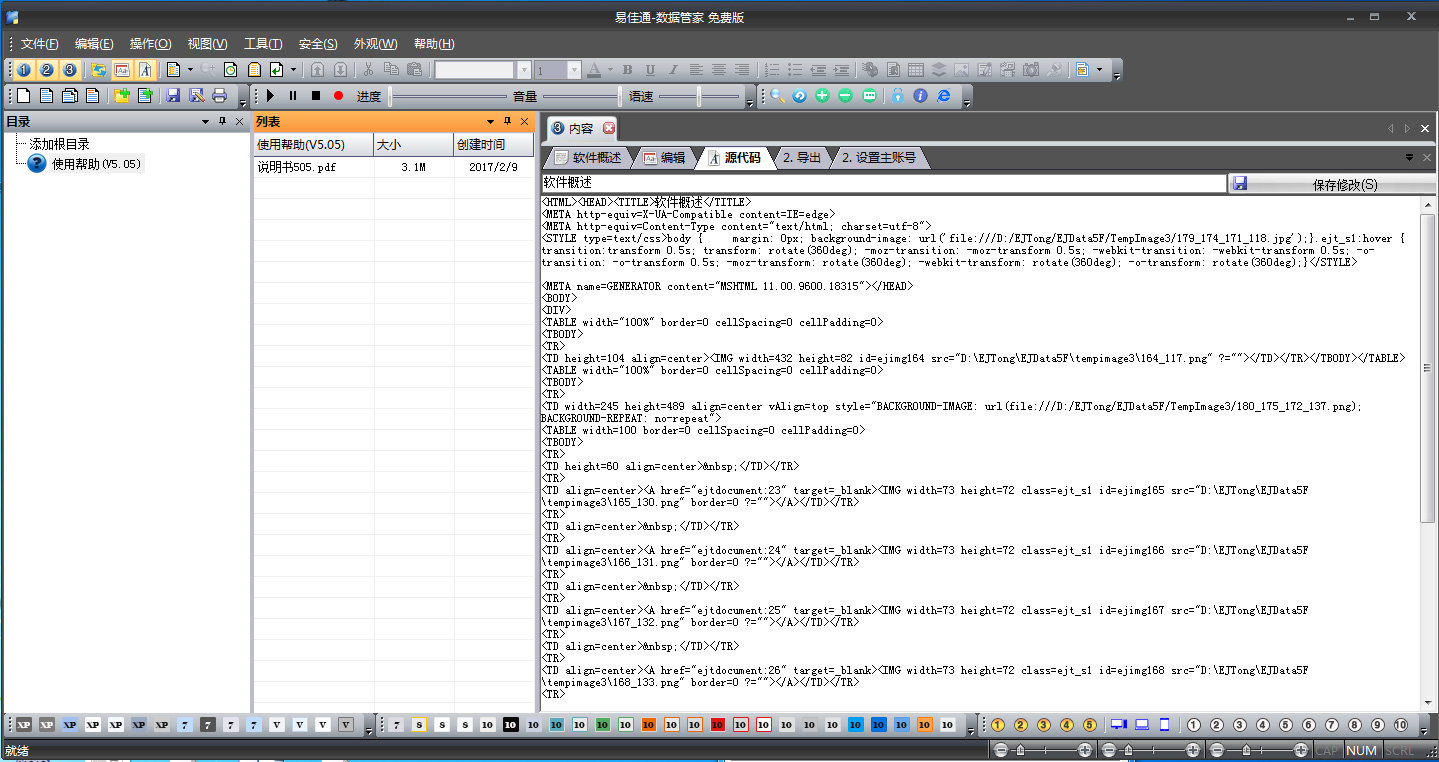Switch to the 软件概述 tab
This screenshot has width=1439, height=762.
pos(587,158)
